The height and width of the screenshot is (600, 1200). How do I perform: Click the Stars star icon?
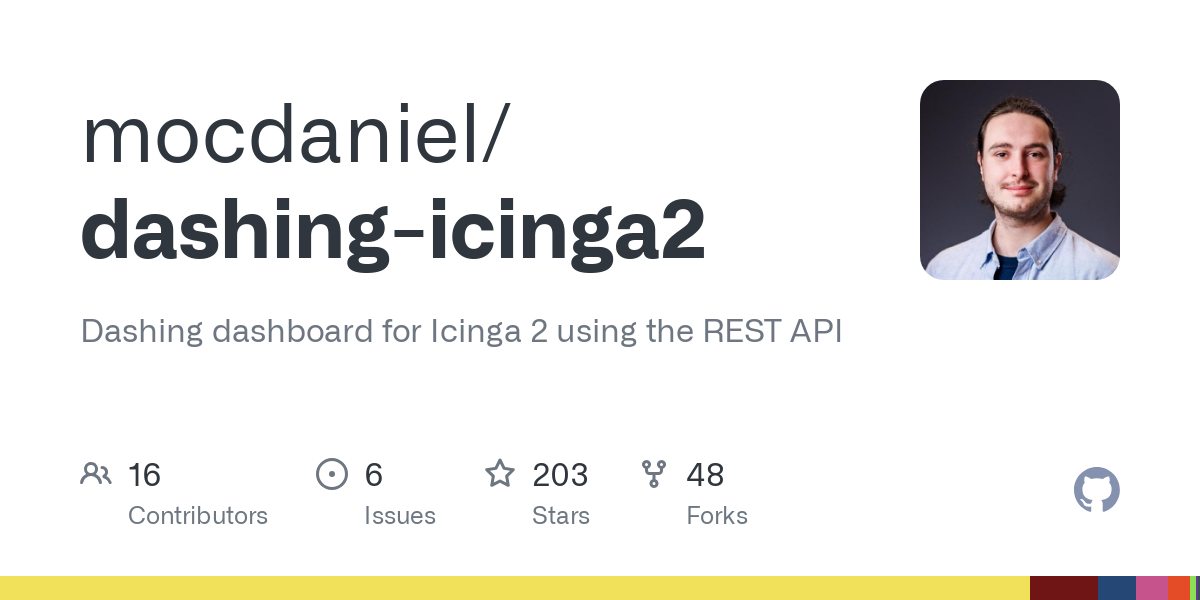[500, 473]
